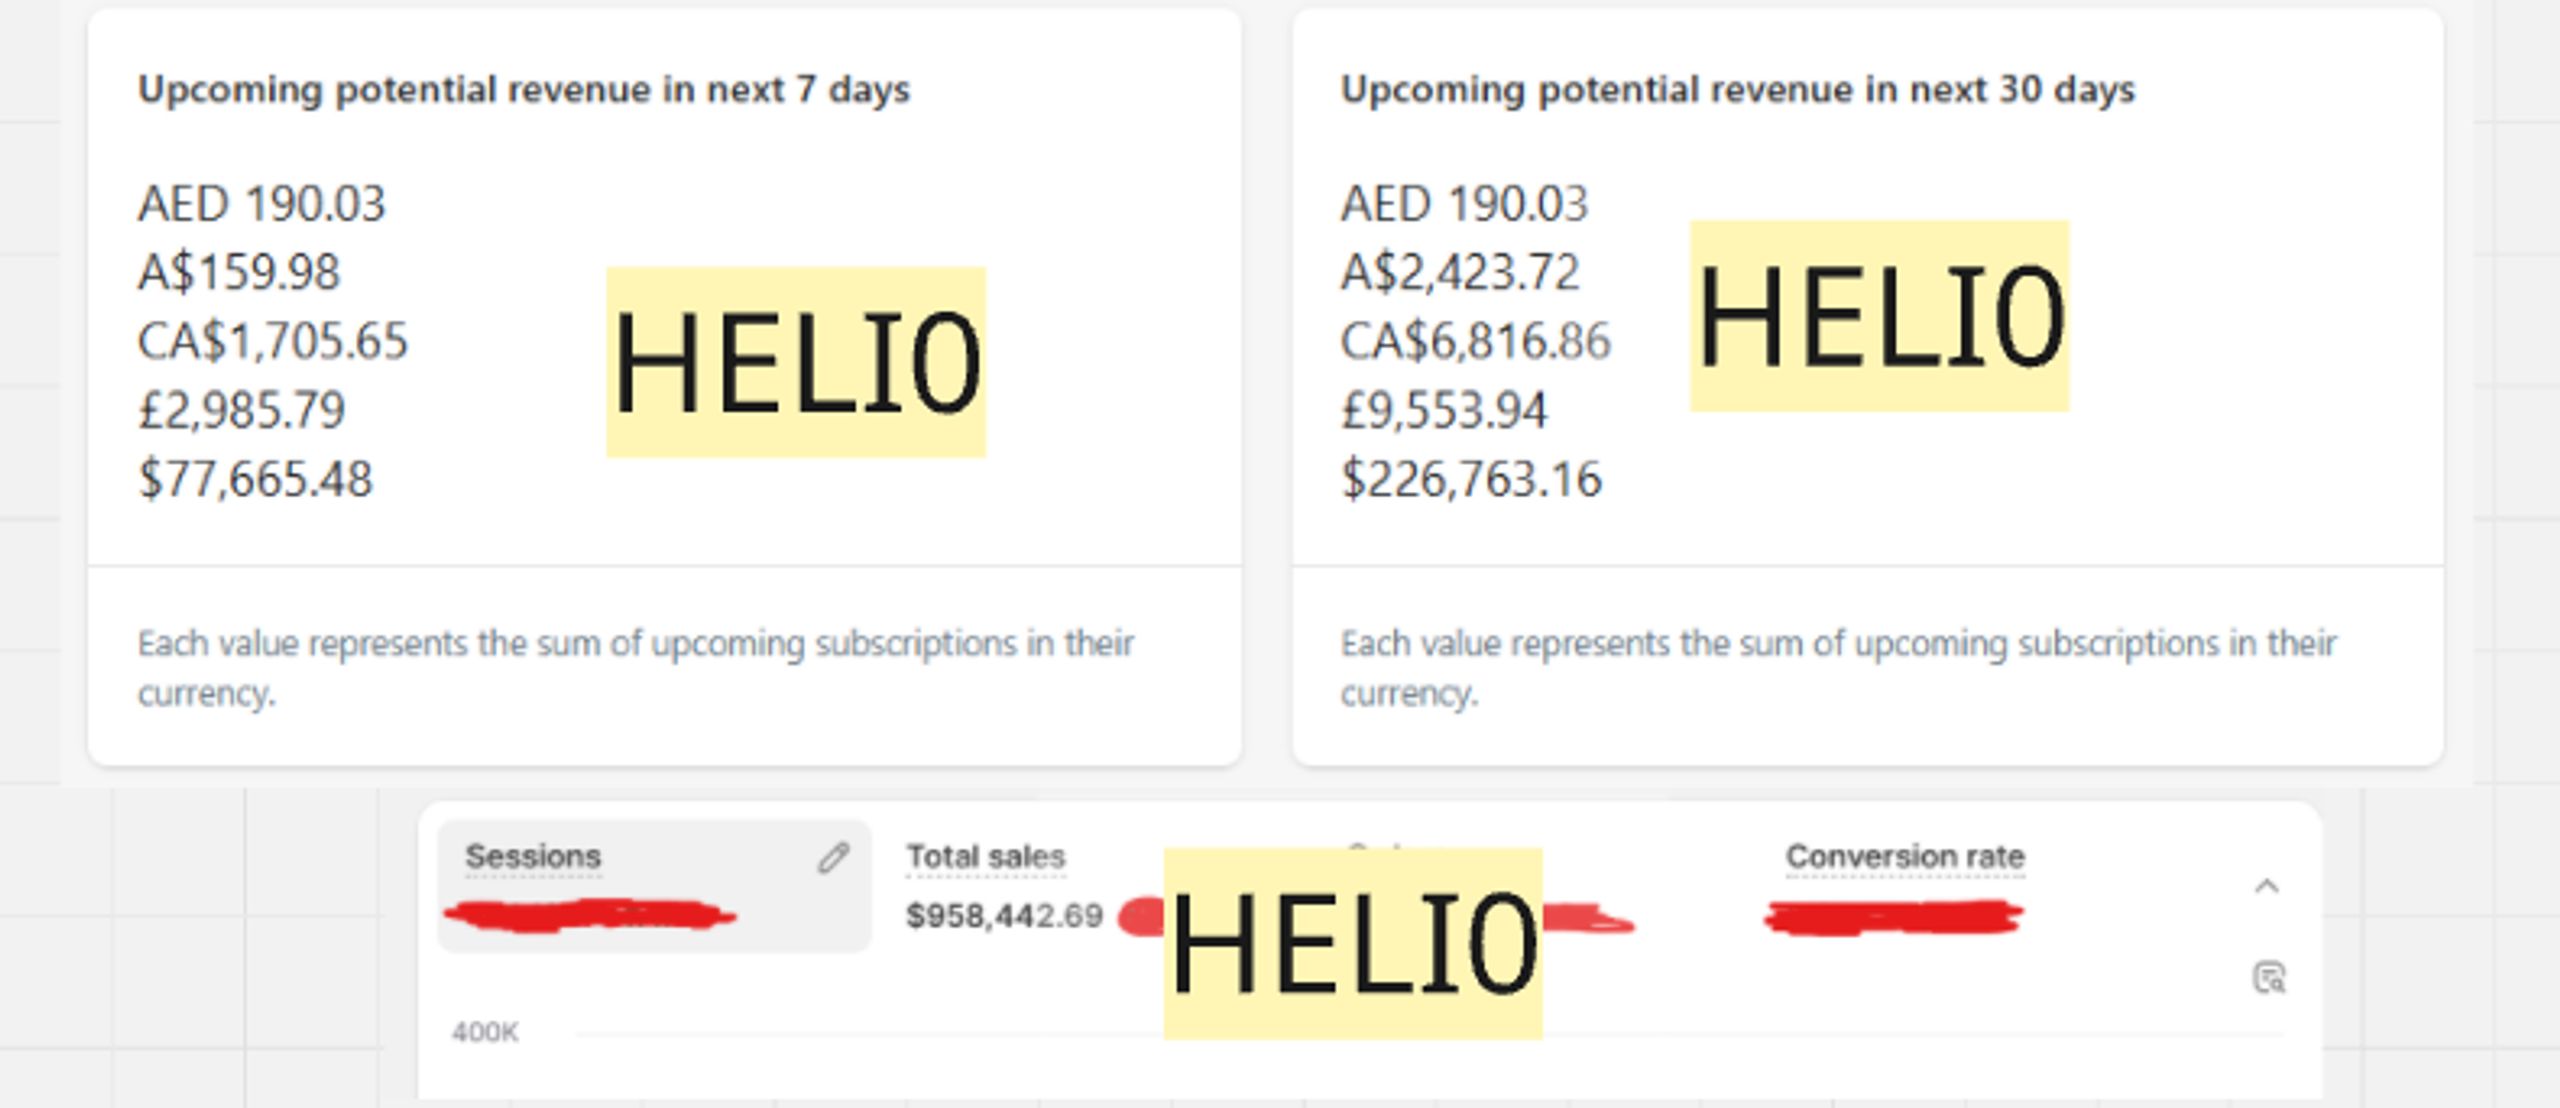Screen dimensions: 2560x1108
Task: Collapse the analytics panel using the chevron-up arrow
Action: pos(2267,886)
